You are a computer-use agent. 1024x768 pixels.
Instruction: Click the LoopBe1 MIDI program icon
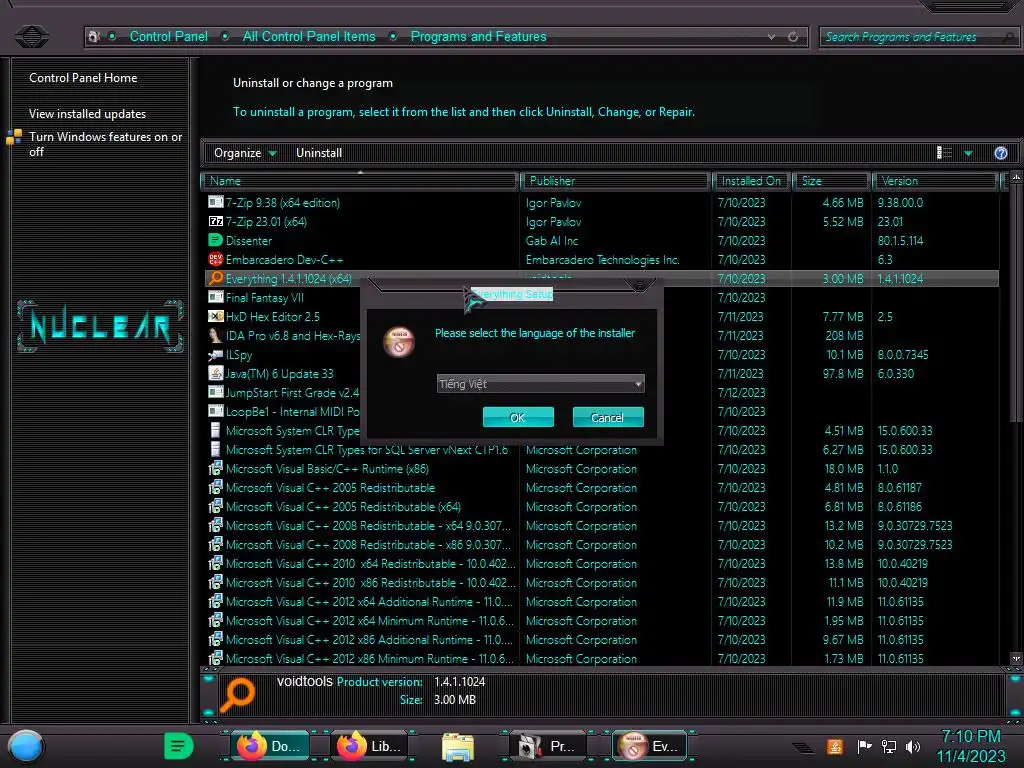point(216,411)
